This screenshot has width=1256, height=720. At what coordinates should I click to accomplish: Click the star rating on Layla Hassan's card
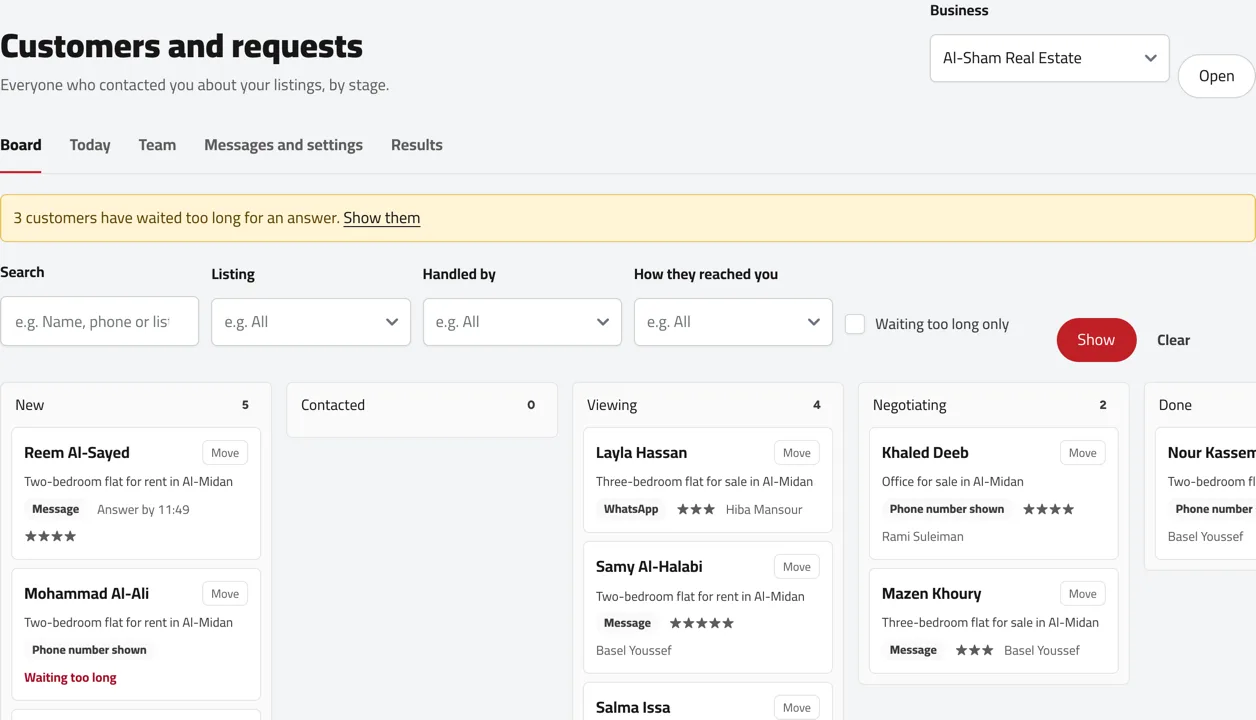[696, 509]
